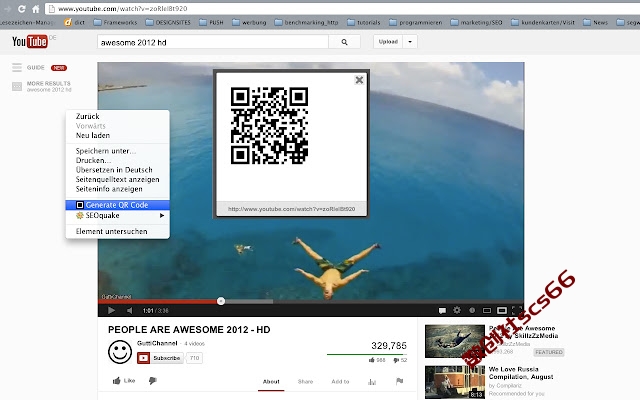Viewport: 640px width, 400px height.
Task: Enter full screen mode
Action: click(516, 310)
